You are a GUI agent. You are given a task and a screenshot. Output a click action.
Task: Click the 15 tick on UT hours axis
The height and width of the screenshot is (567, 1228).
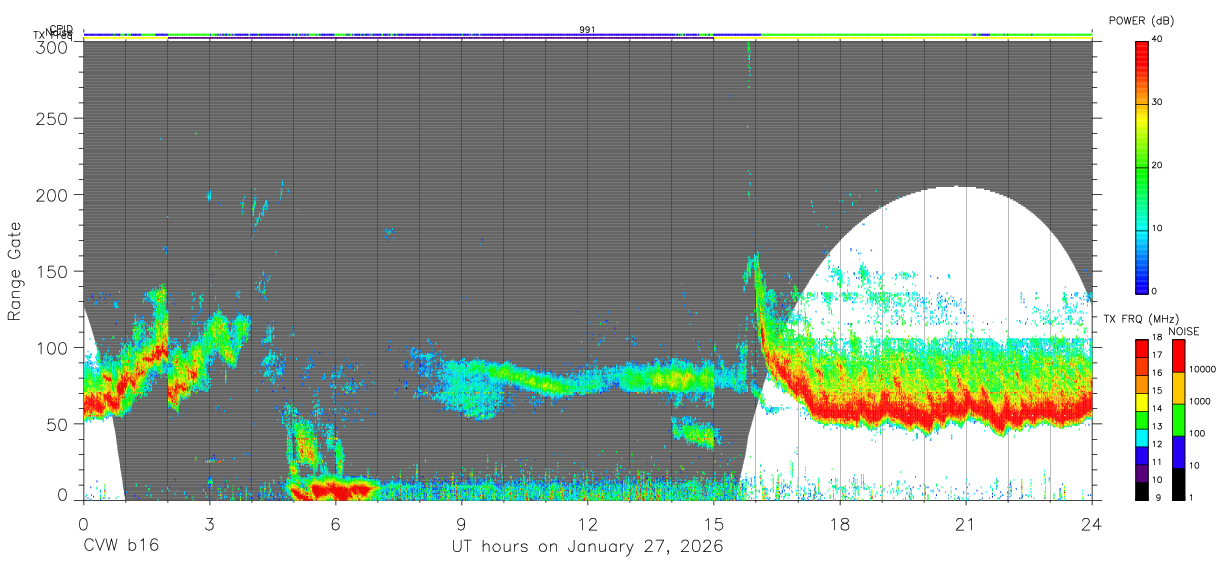pos(714,523)
